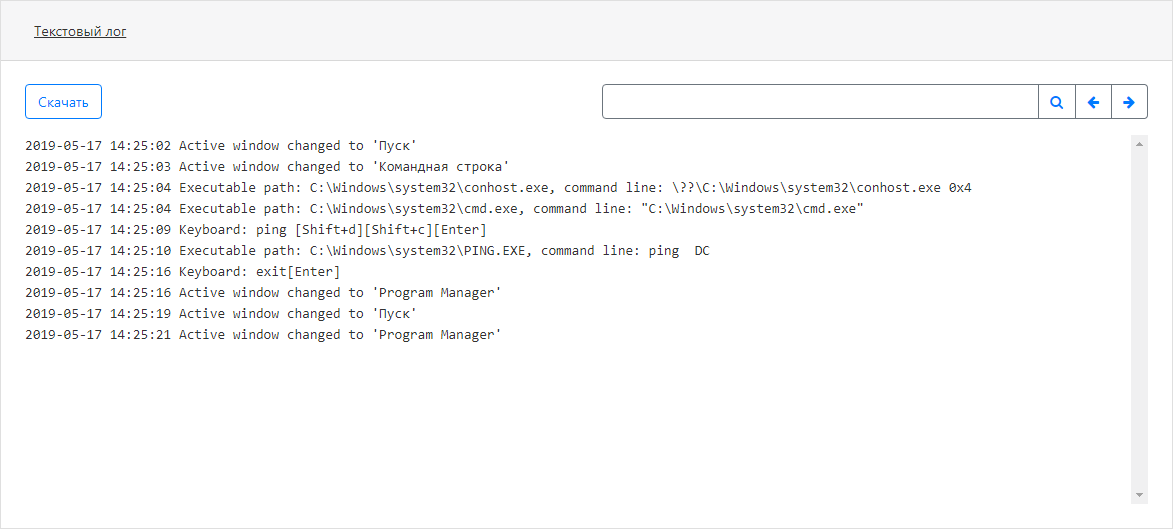This screenshot has height=529, width=1173.
Task: Click the conhost.exe executable path entry
Action: pyautogui.click(x=498, y=188)
